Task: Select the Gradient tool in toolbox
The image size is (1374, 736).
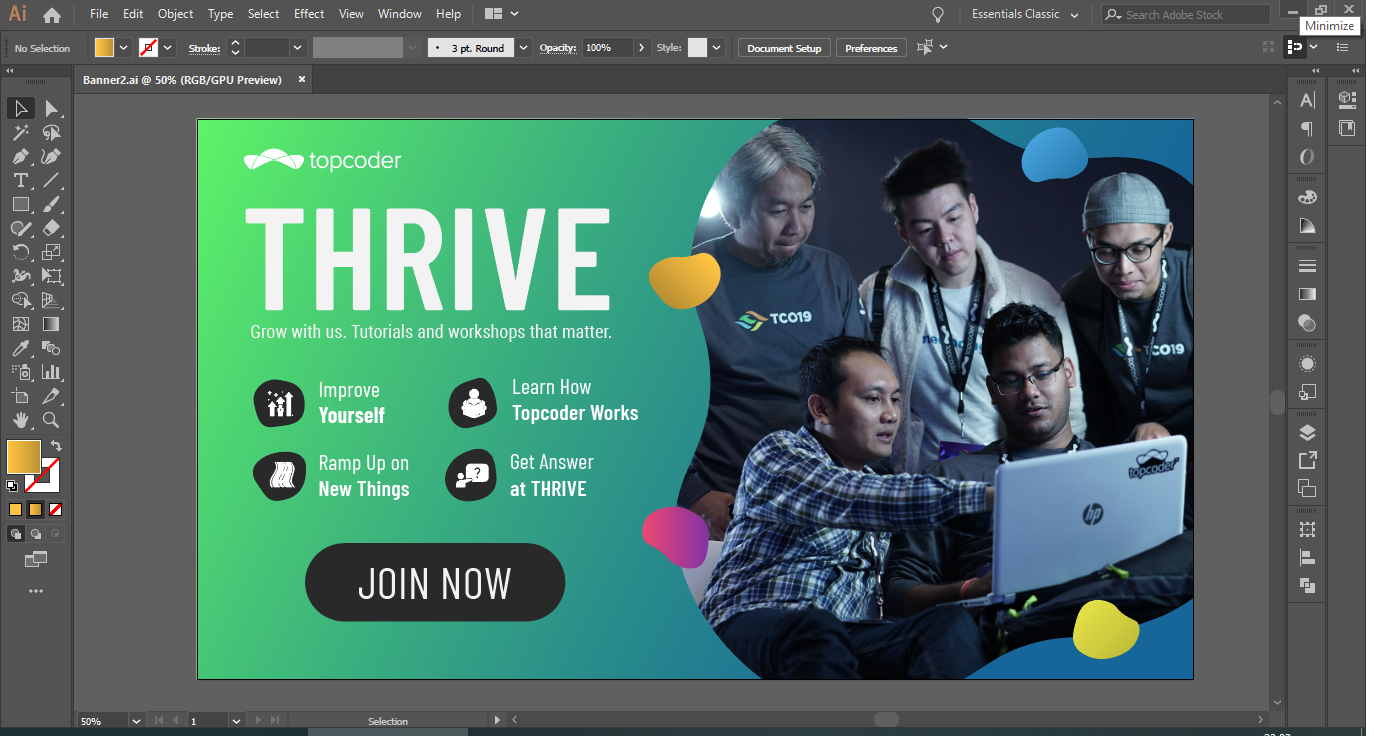Action: click(51, 324)
